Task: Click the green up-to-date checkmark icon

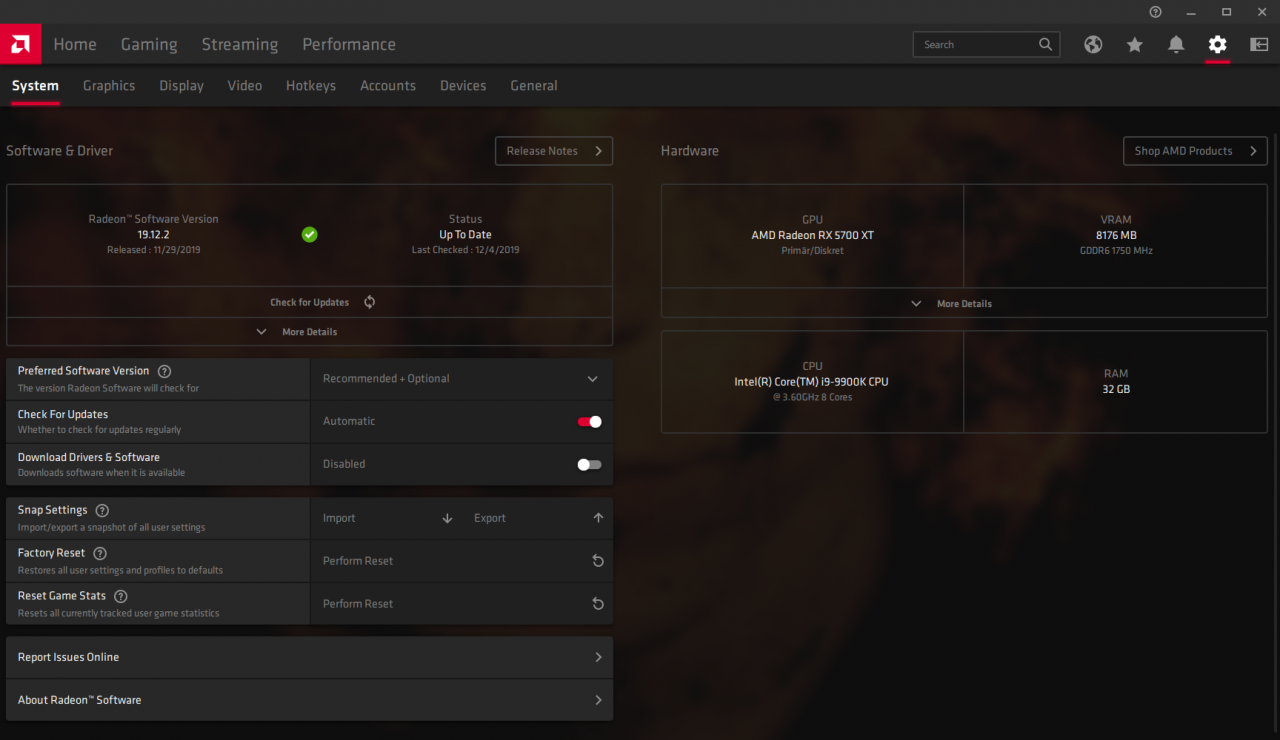Action: pos(310,234)
